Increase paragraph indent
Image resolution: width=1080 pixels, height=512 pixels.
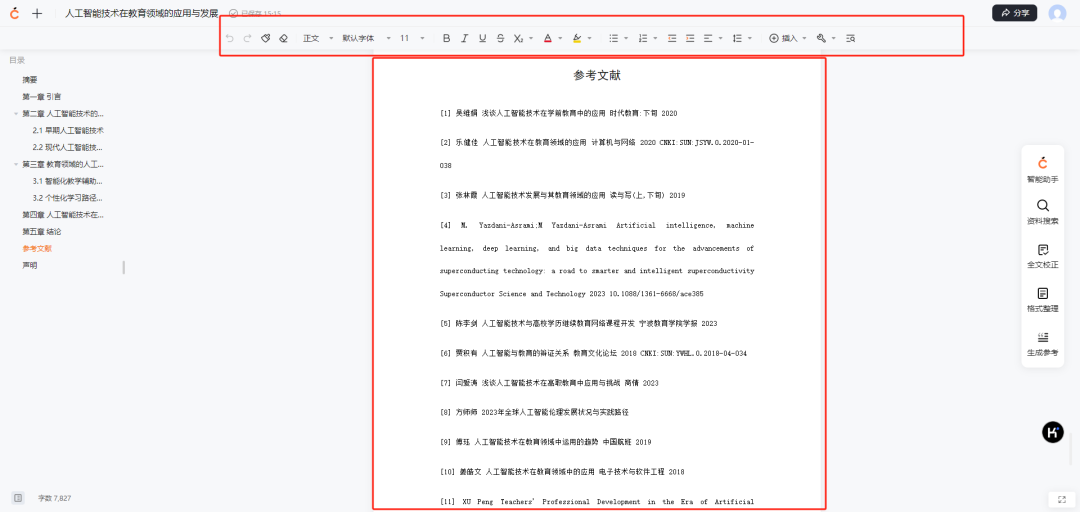690,39
